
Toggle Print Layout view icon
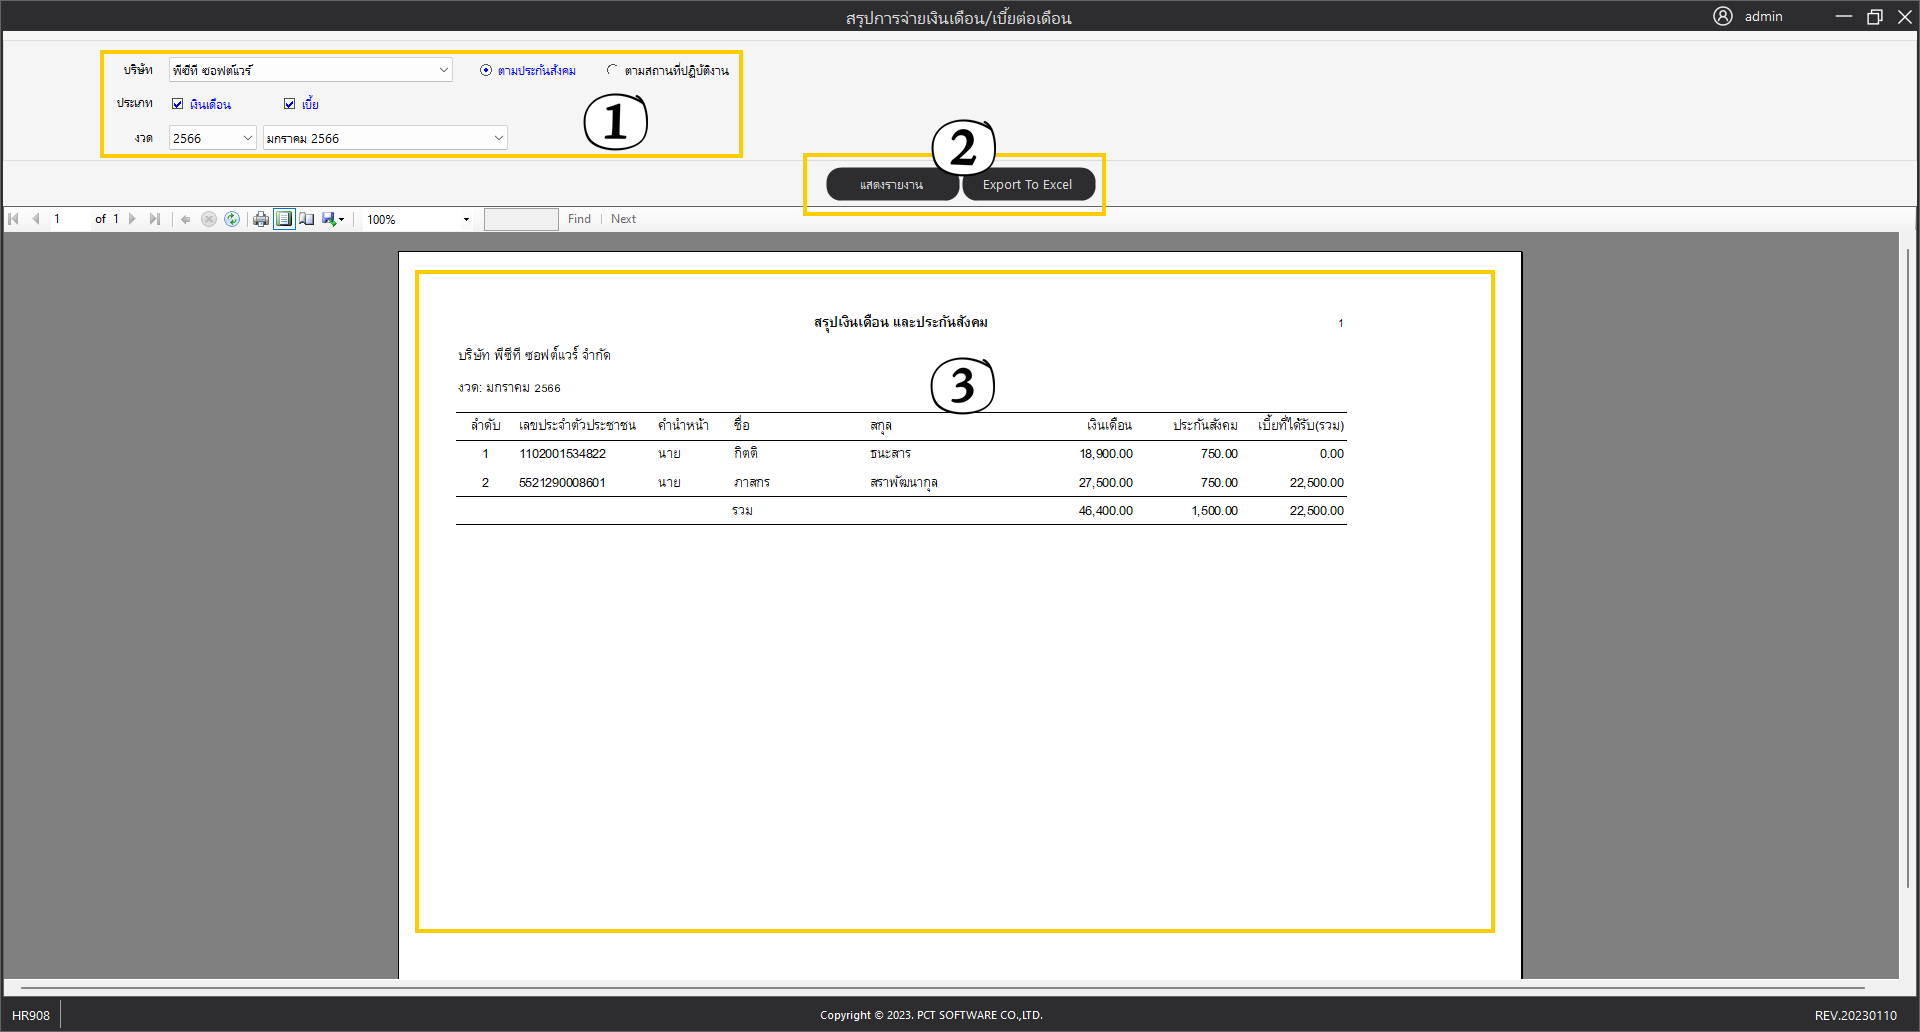pyautogui.click(x=284, y=219)
